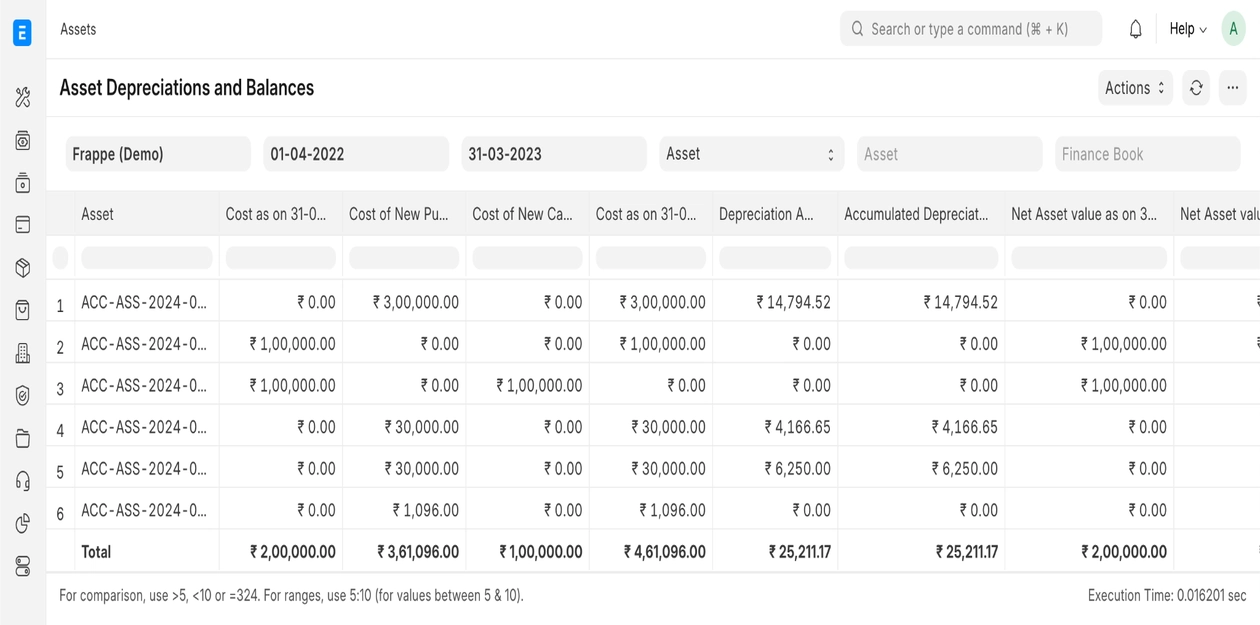Click the 01-04-2022 from date field
1260x625 pixels.
pyautogui.click(x=355, y=154)
